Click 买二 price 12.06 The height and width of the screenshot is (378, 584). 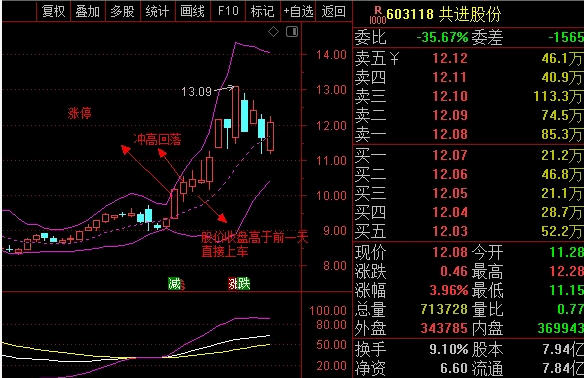450,174
